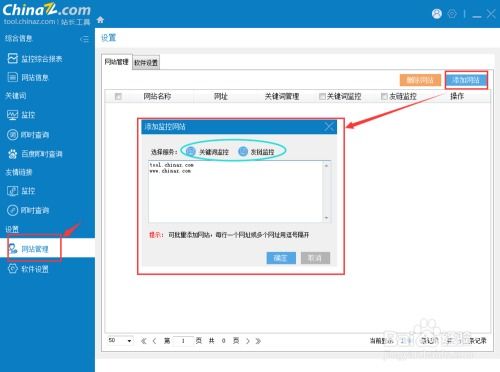Image resolution: width=500 pixels, height=372 pixels.
Task: Toggle the 关键词监控 column checkbox
Action: (322, 96)
